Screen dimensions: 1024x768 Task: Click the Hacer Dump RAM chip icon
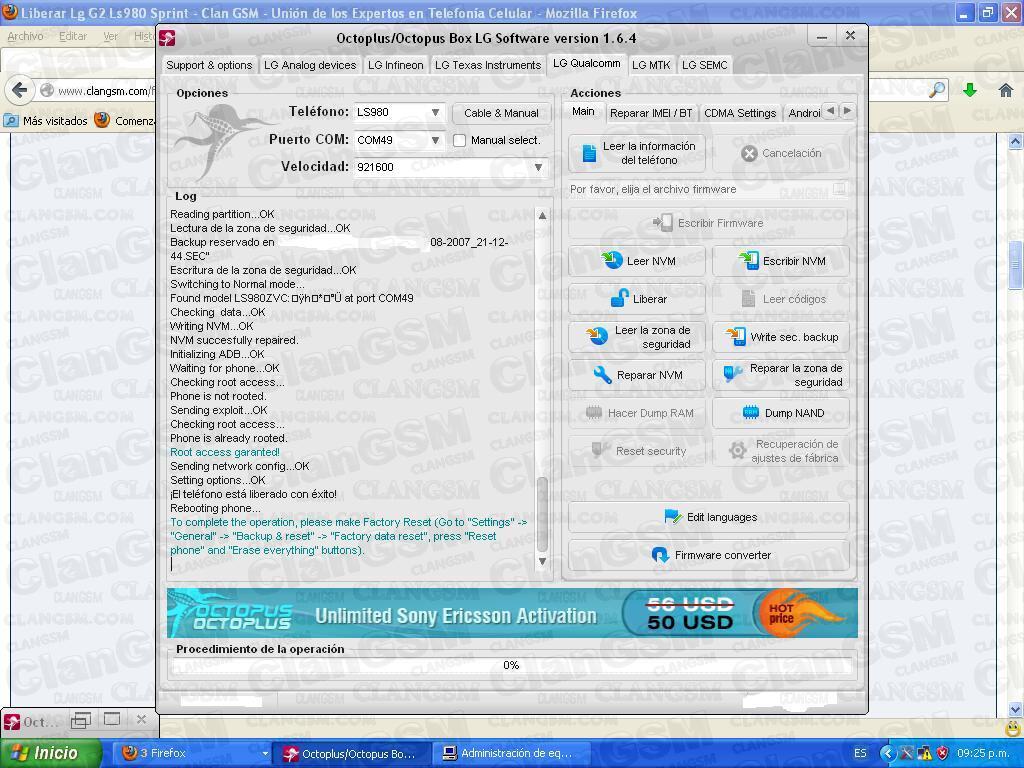pyautogui.click(x=594, y=413)
